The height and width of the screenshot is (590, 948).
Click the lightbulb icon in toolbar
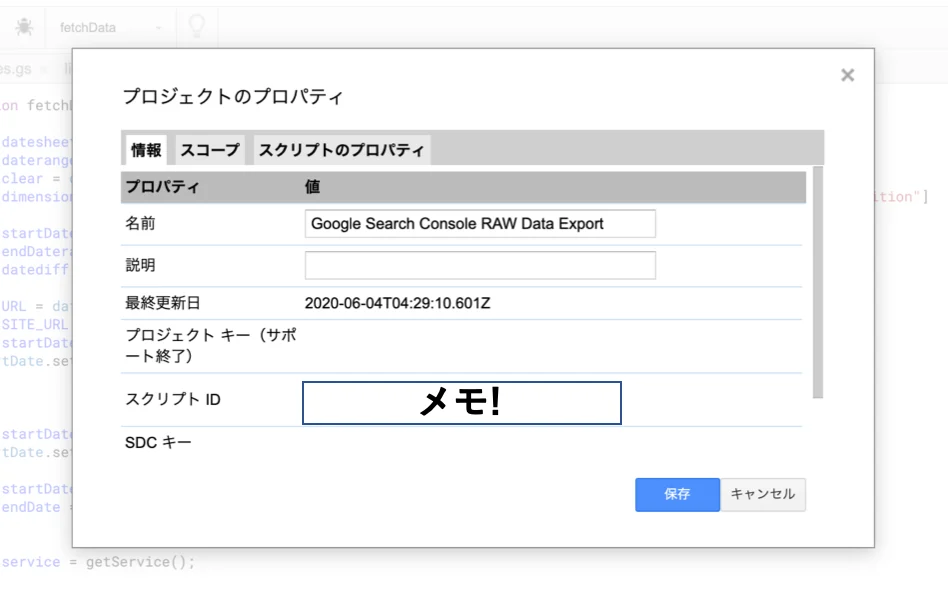(x=196, y=27)
